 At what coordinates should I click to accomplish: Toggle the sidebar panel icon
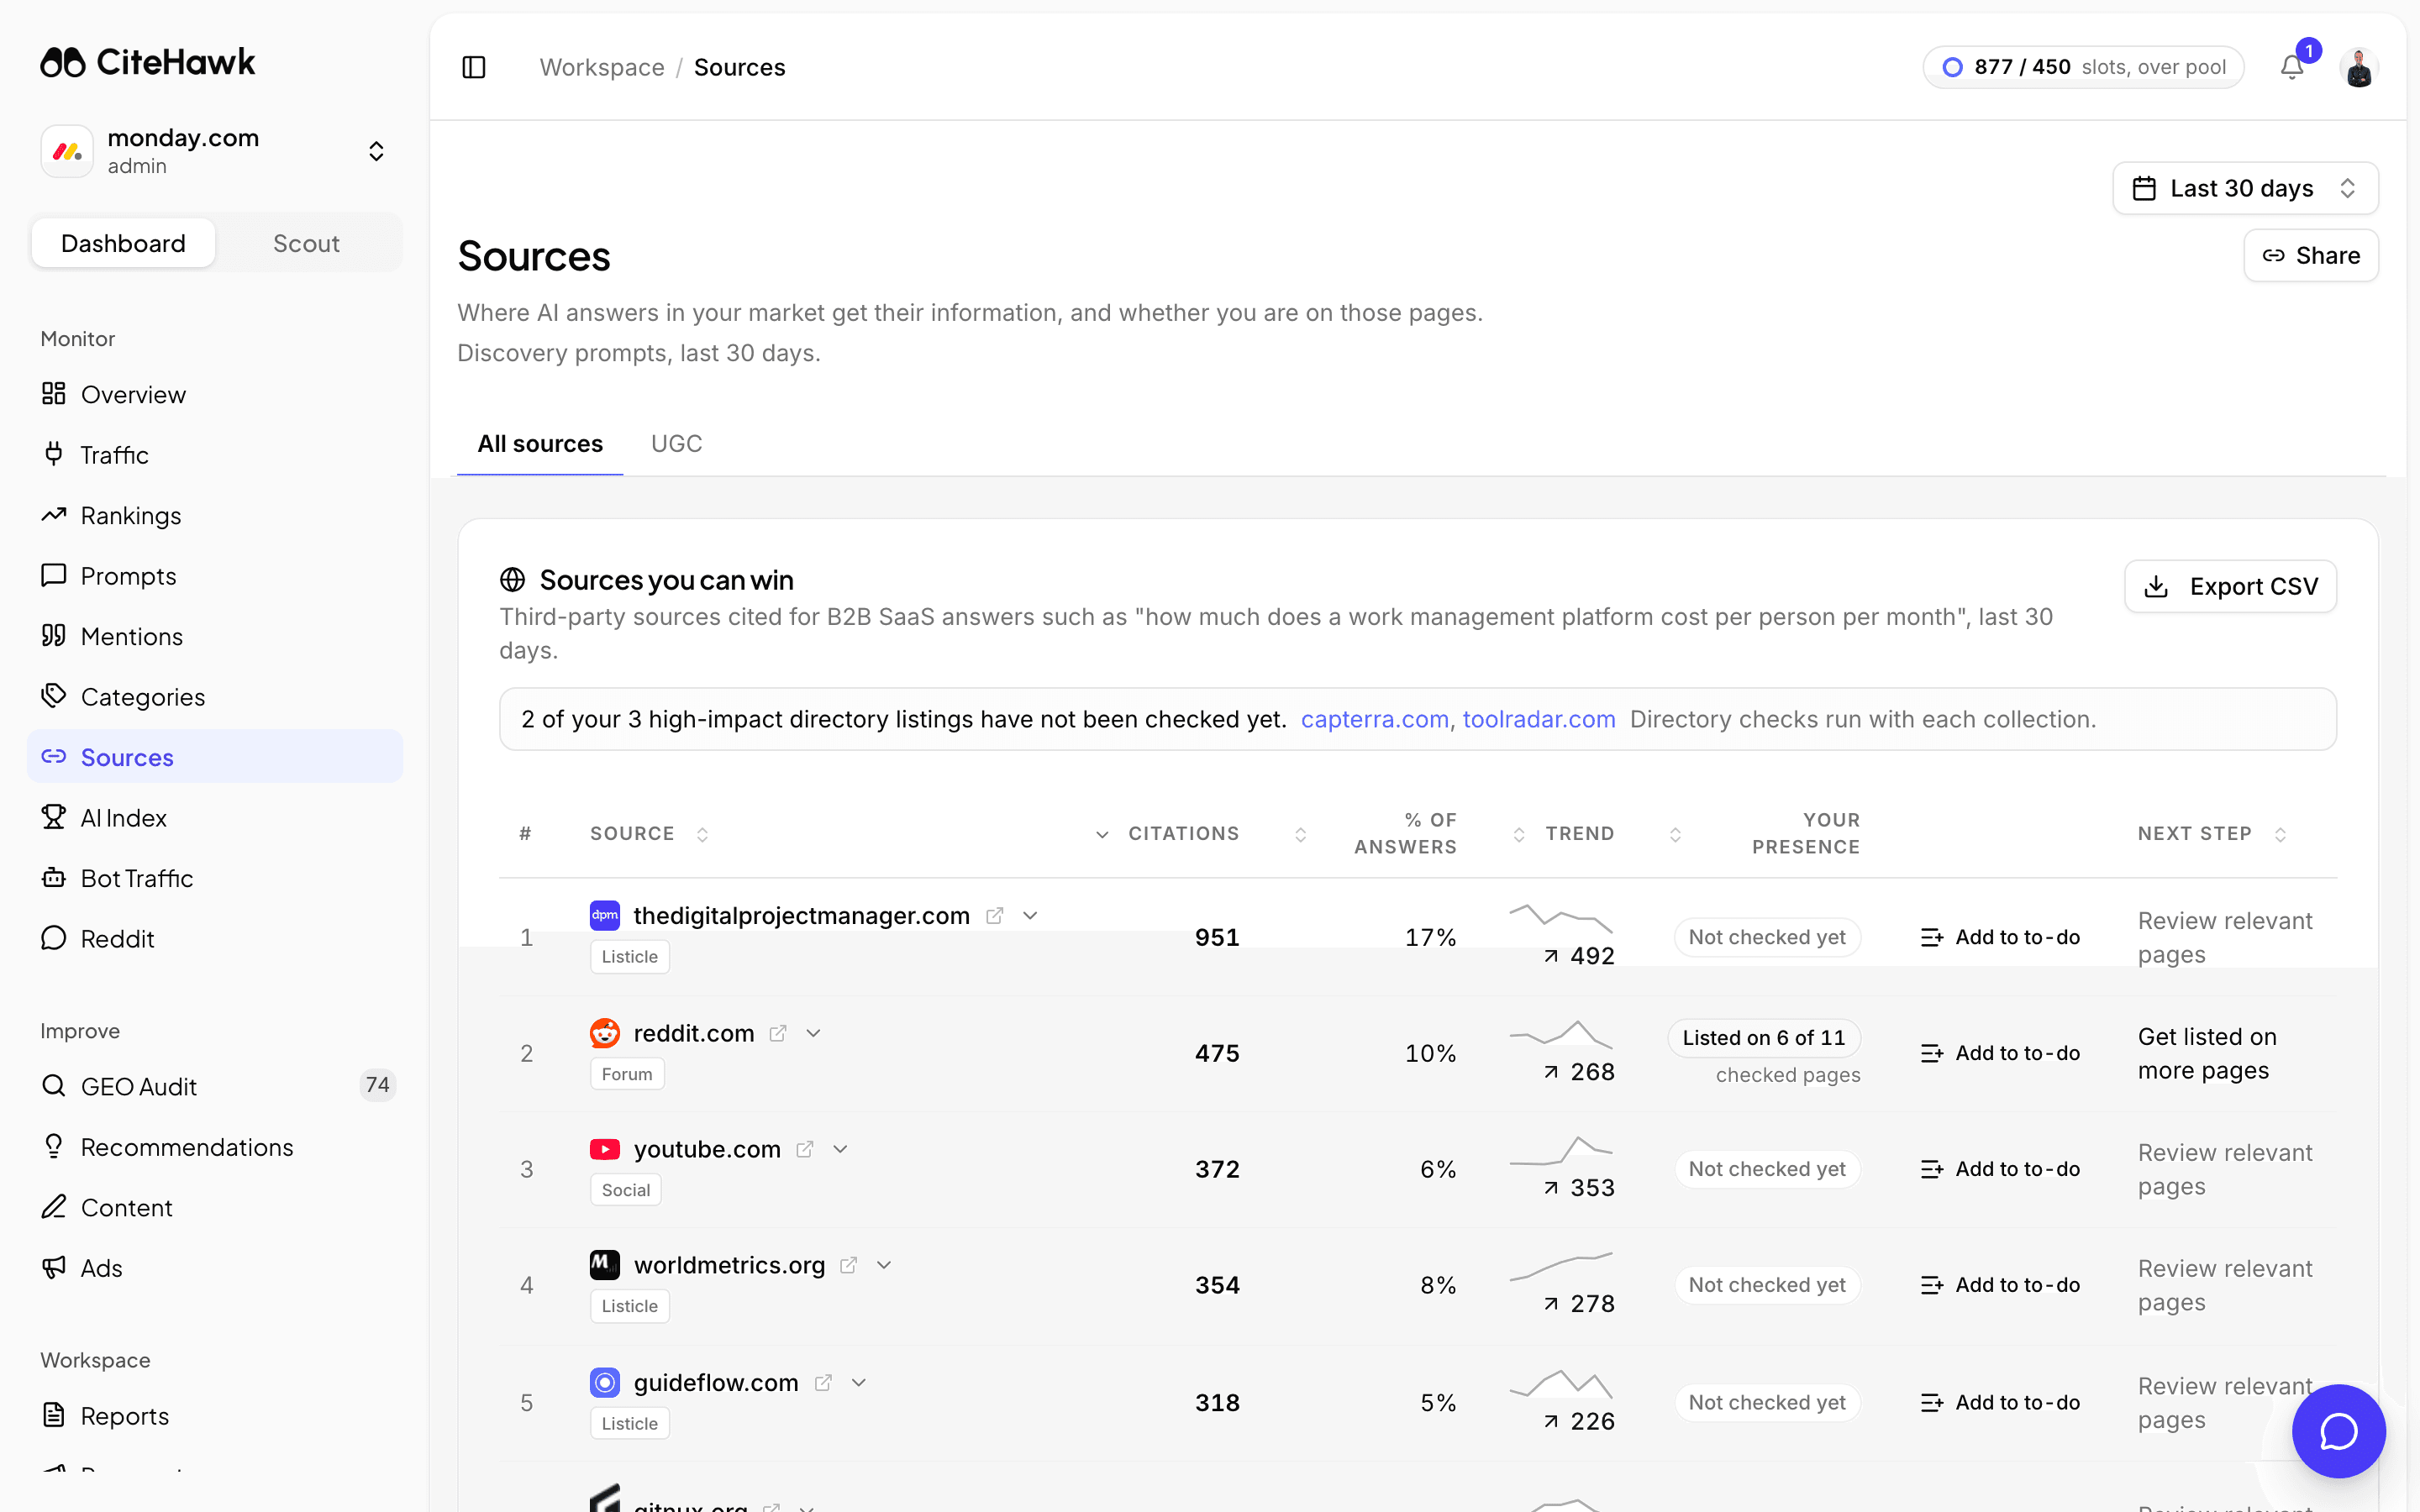(474, 67)
